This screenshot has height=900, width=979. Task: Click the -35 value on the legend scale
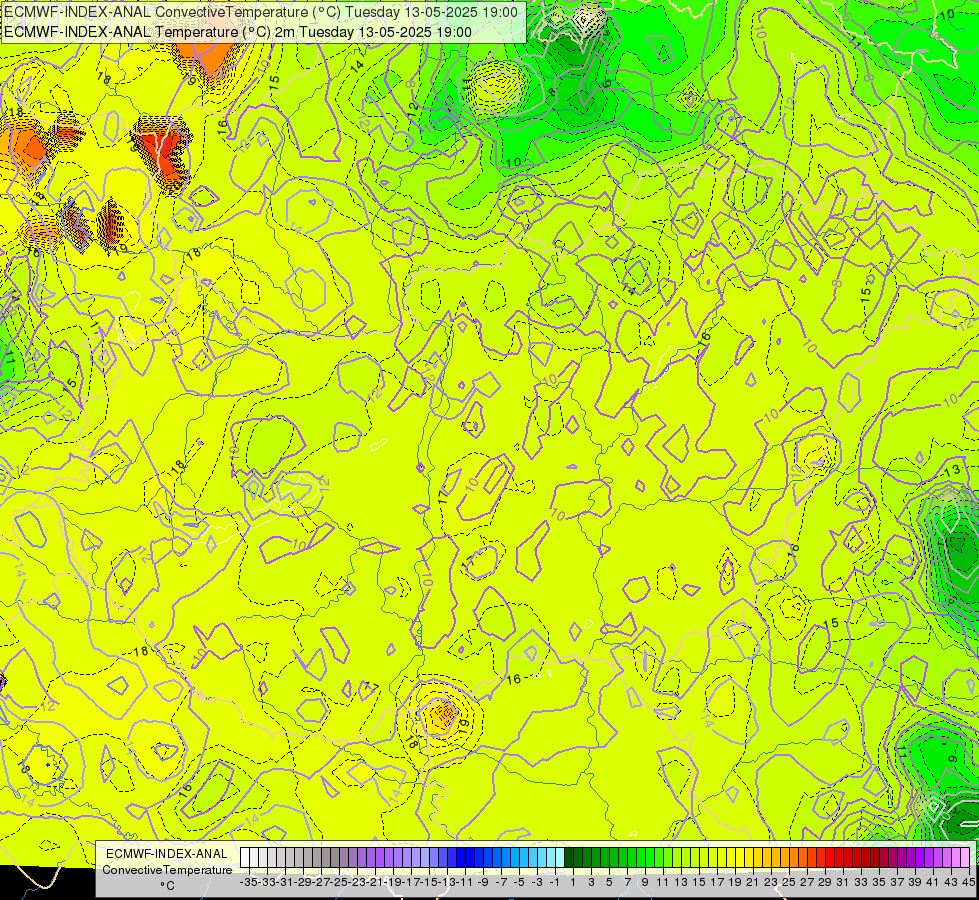pyautogui.click(x=248, y=883)
